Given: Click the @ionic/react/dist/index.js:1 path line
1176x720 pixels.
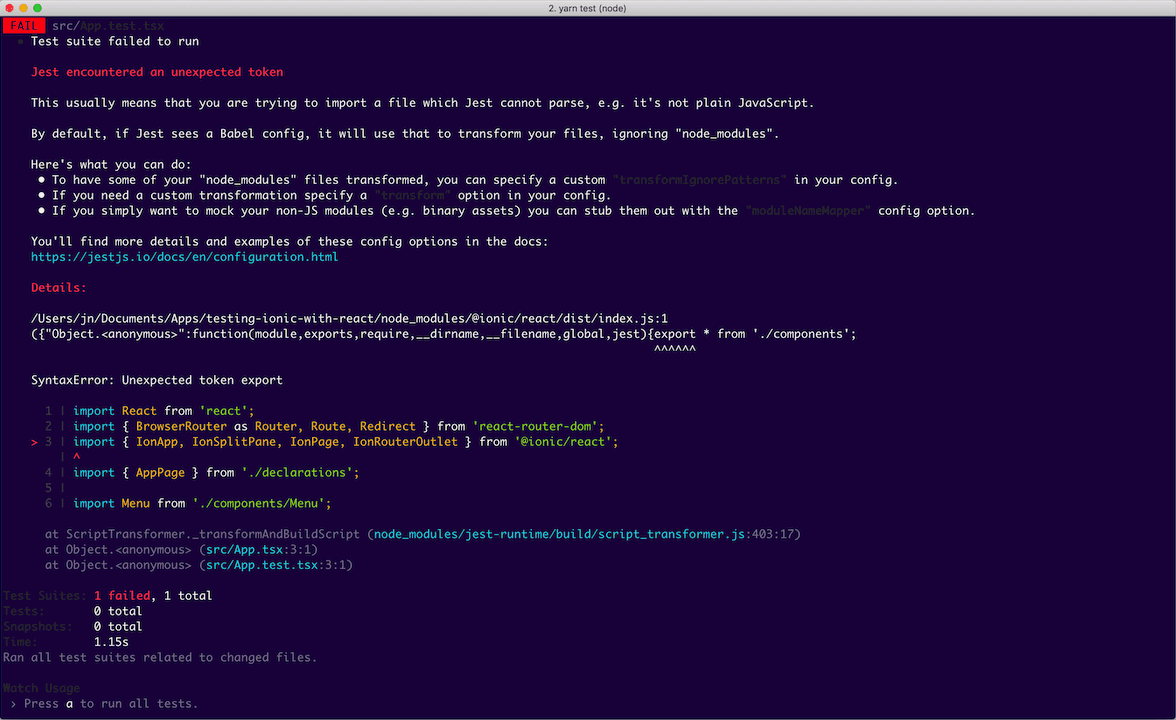Looking at the screenshot, I should (350, 318).
